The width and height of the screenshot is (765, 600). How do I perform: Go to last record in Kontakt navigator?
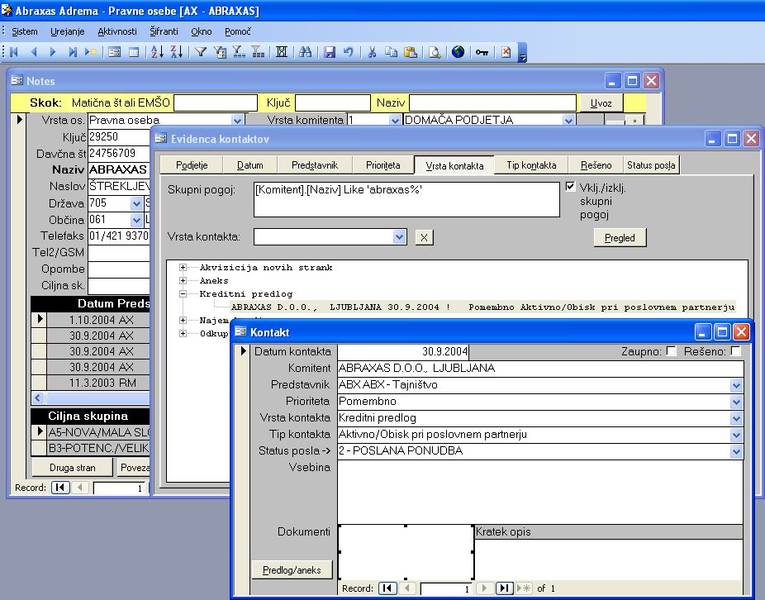coord(504,588)
